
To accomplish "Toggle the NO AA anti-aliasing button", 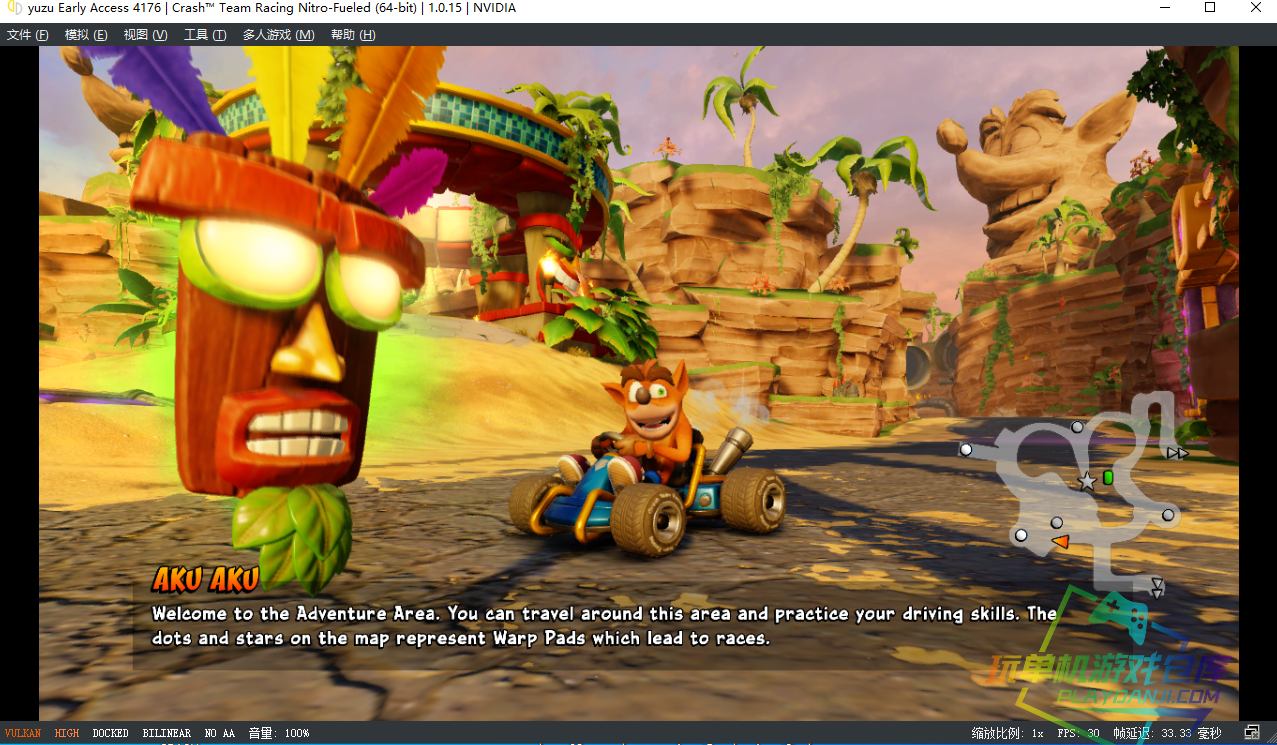I will coord(220,733).
